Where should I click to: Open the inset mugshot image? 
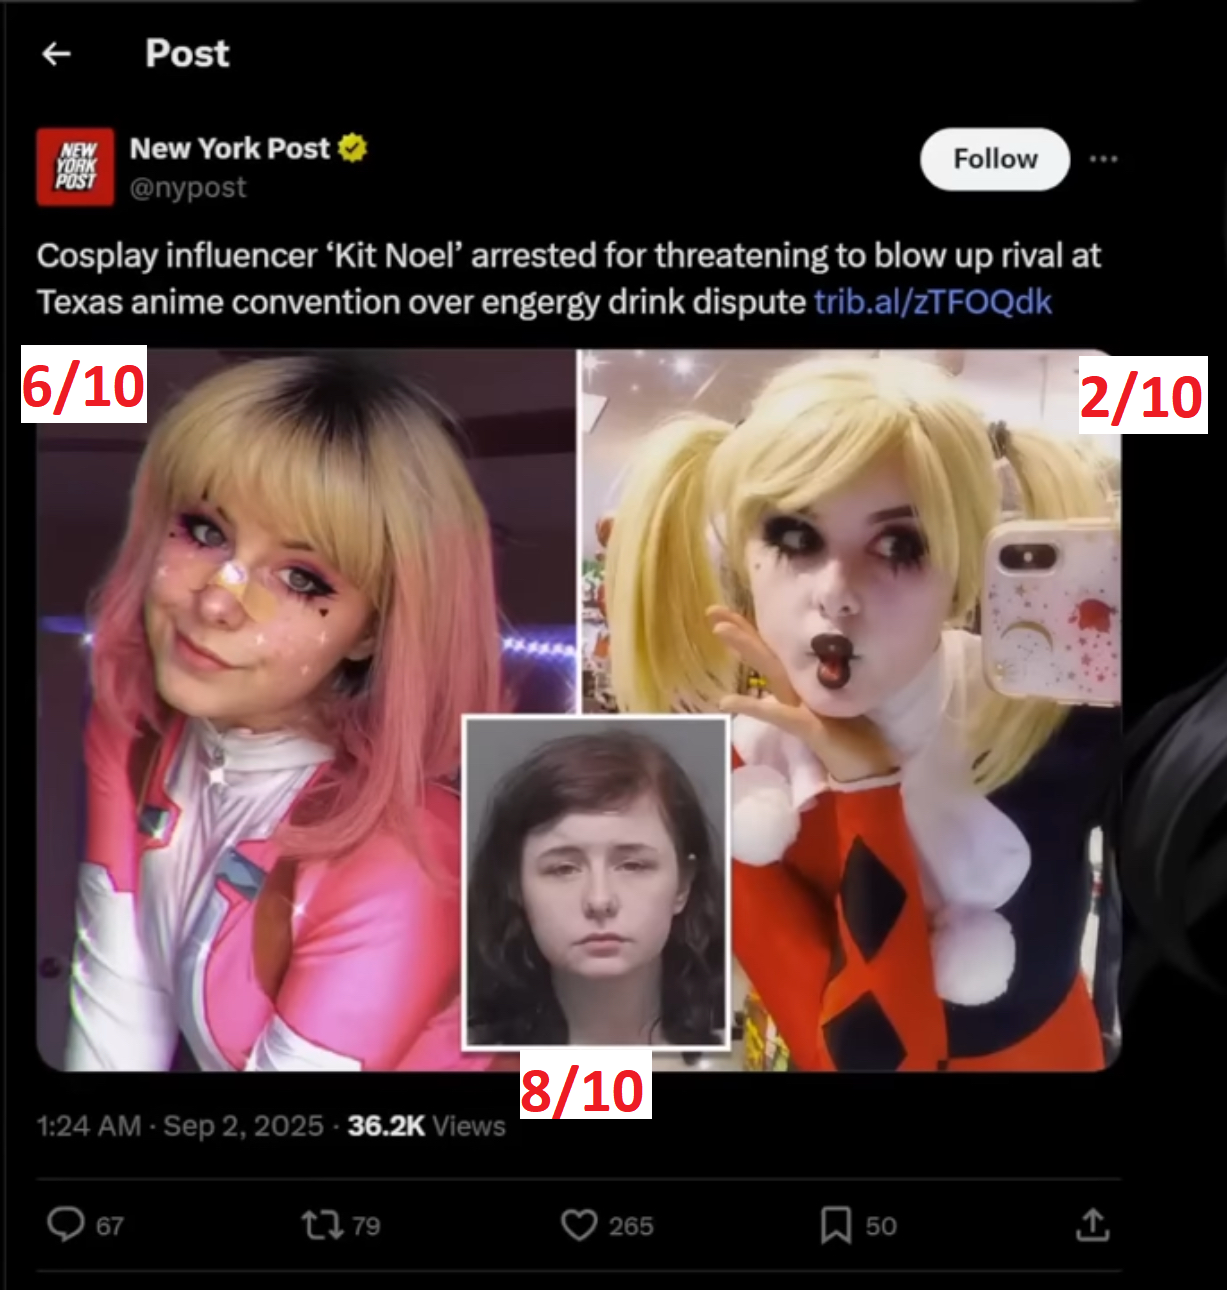tap(596, 882)
